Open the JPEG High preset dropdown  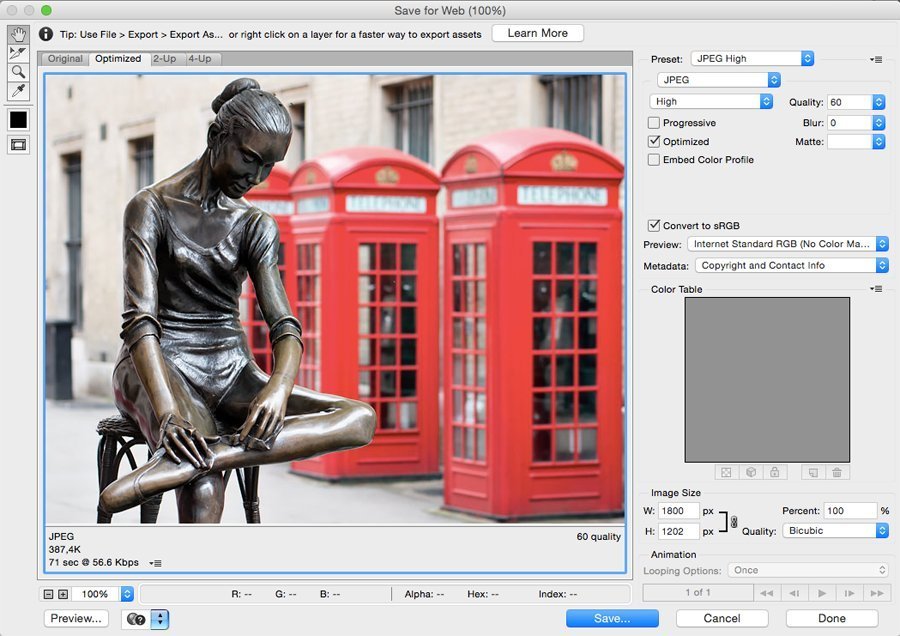click(x=752, y=58)
